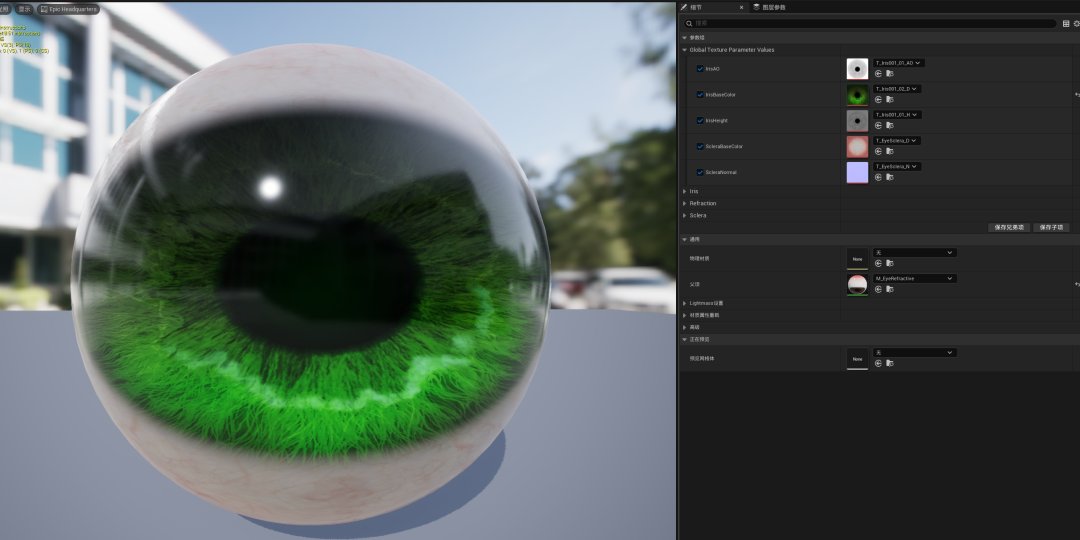Screen dimensions: 1080x540
Task: Click the search magnifier icon
Action: pyautogui.click(x=689, y=23)
